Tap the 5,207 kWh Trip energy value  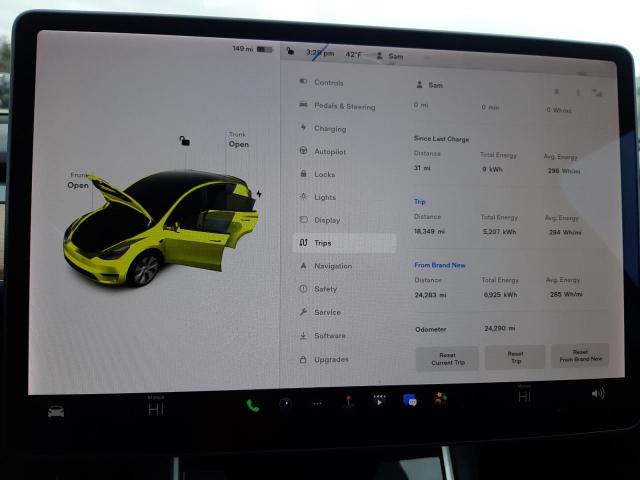pos(500,231)
